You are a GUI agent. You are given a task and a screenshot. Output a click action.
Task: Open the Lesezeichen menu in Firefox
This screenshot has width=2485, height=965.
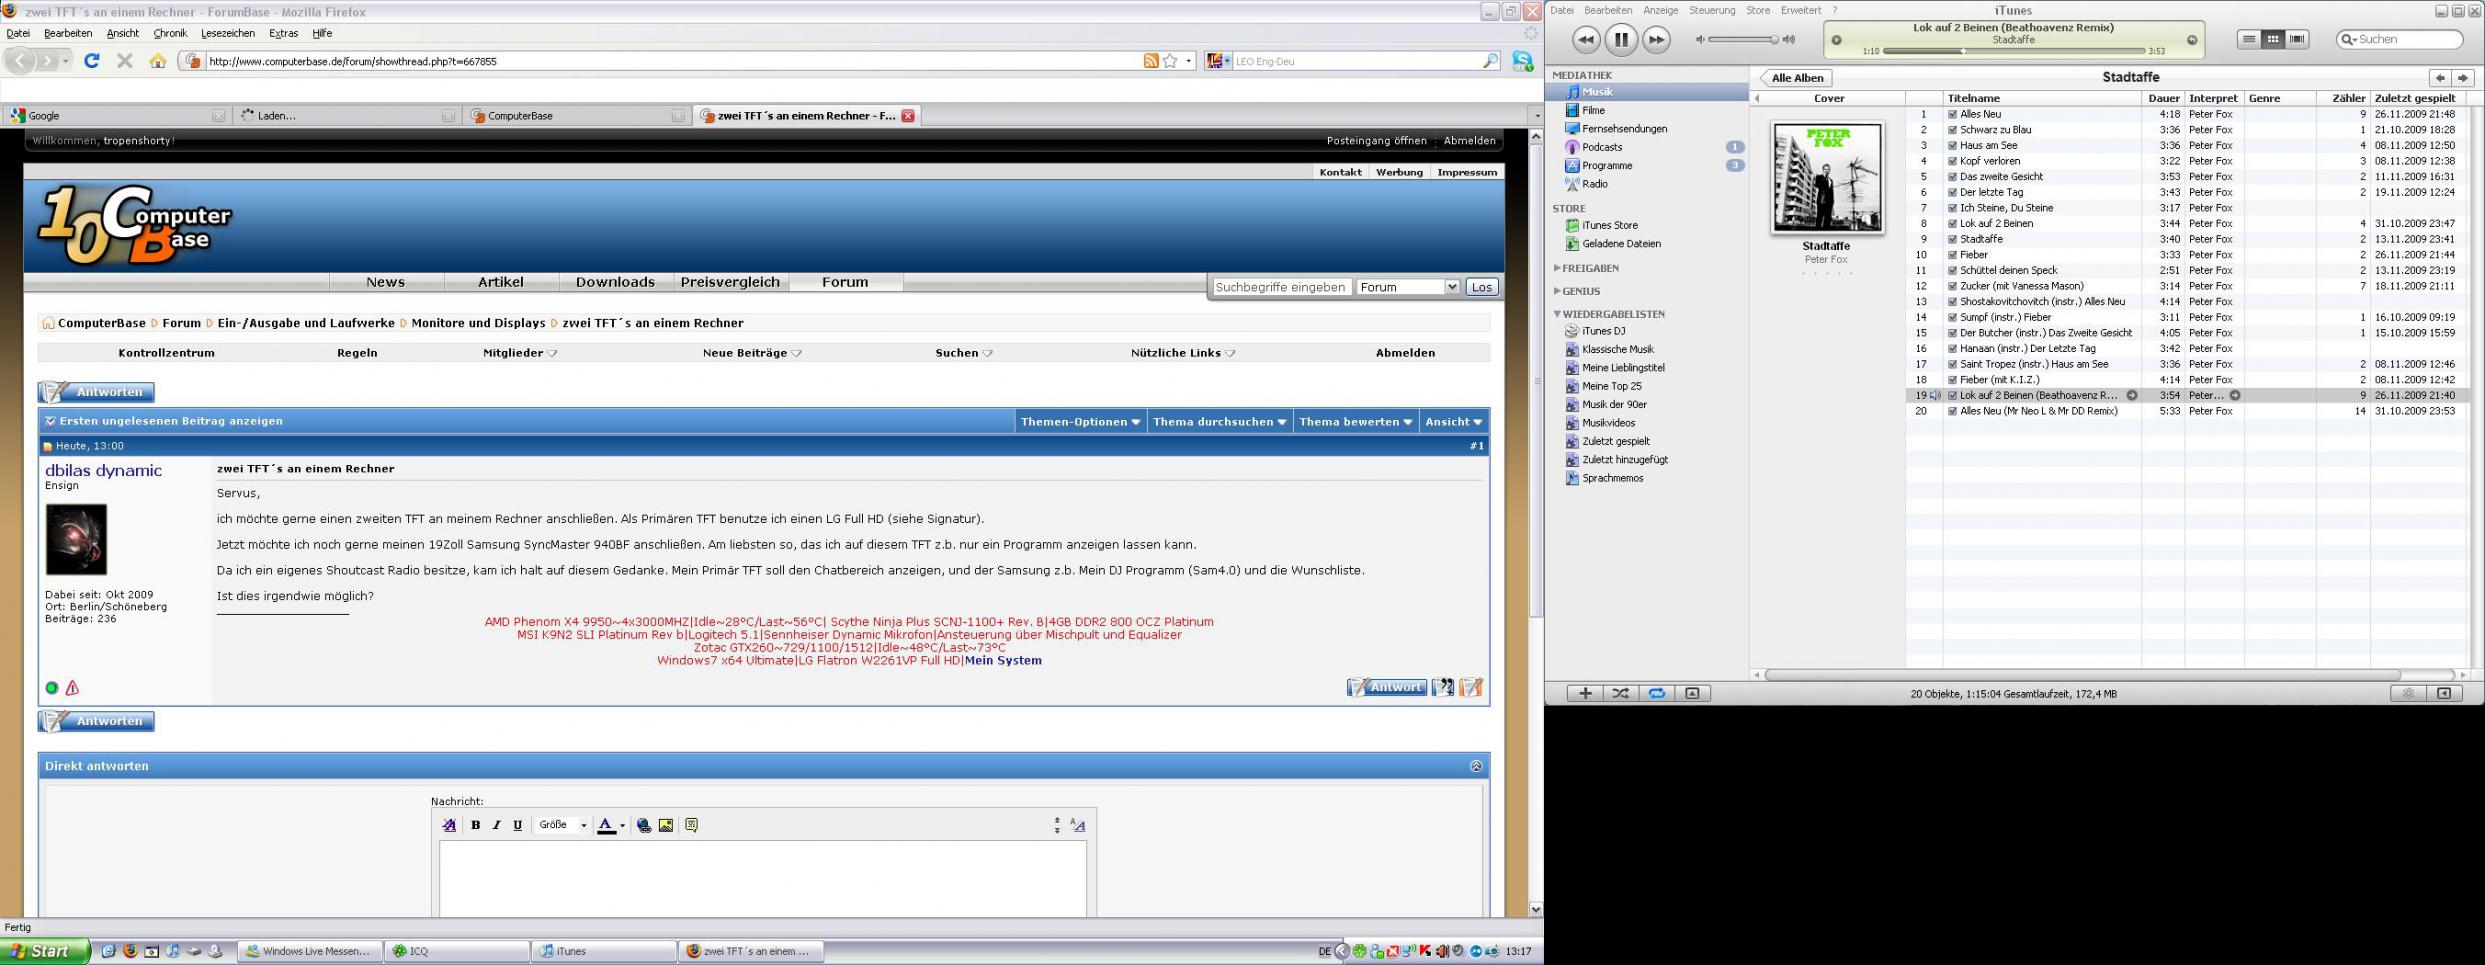228,33
